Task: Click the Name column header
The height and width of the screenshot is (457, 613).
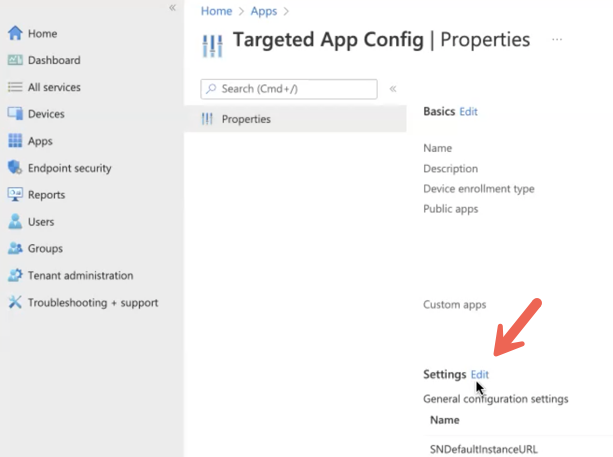Action: tap(445, 420)
